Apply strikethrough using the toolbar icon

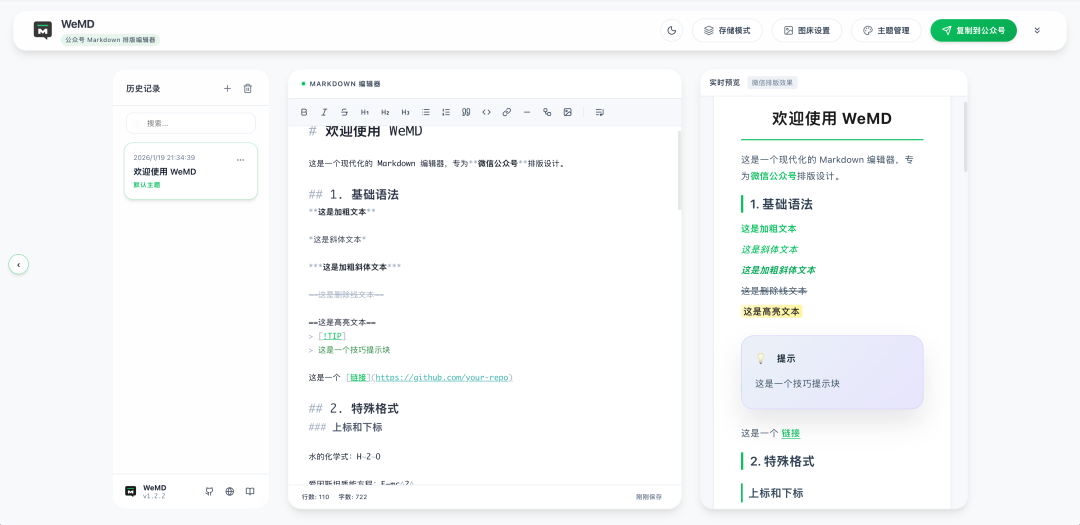344,112
